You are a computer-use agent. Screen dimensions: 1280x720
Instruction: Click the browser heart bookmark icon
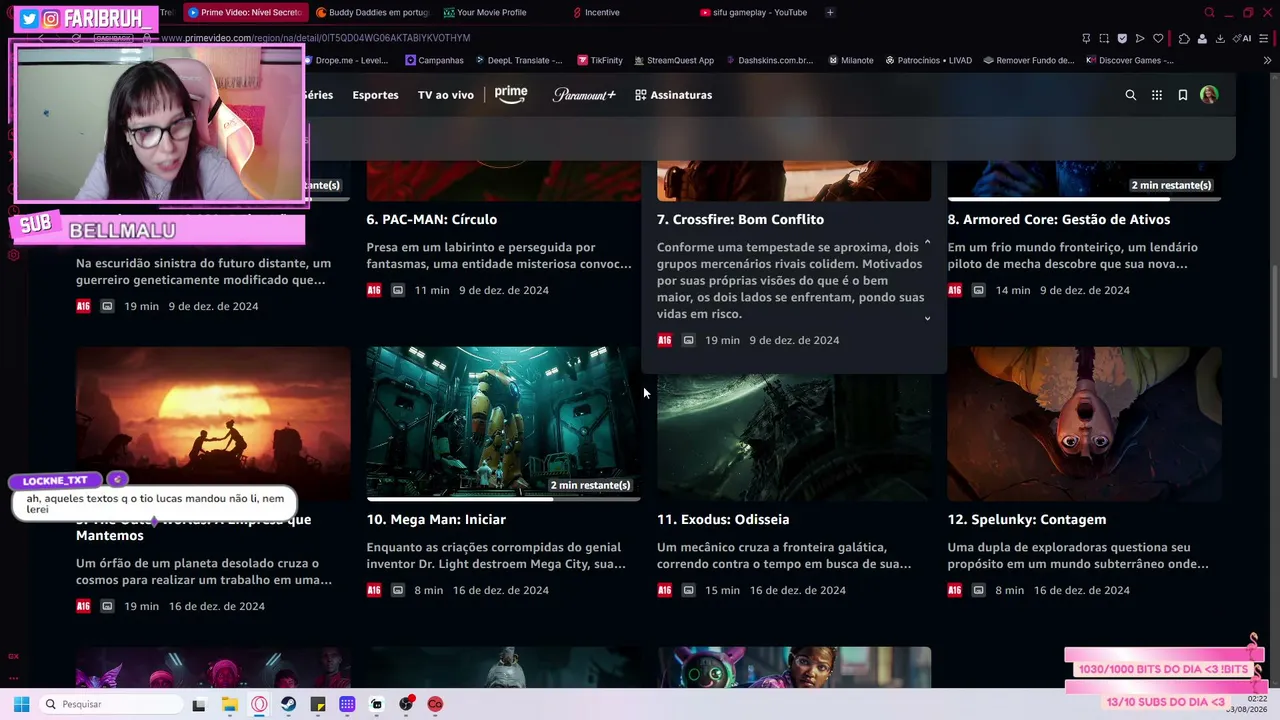pyautogui.click(x=1158, y=38)
